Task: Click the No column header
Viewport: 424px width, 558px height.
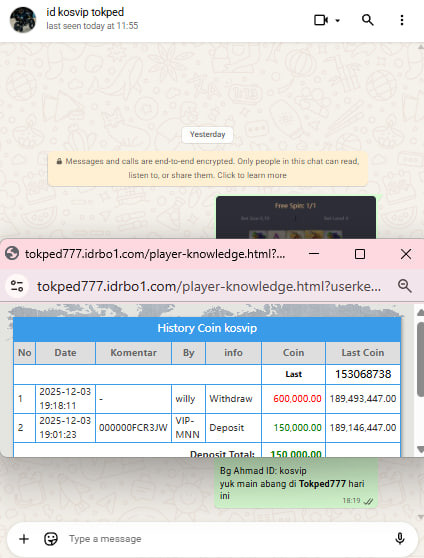Action: point(25,353)
